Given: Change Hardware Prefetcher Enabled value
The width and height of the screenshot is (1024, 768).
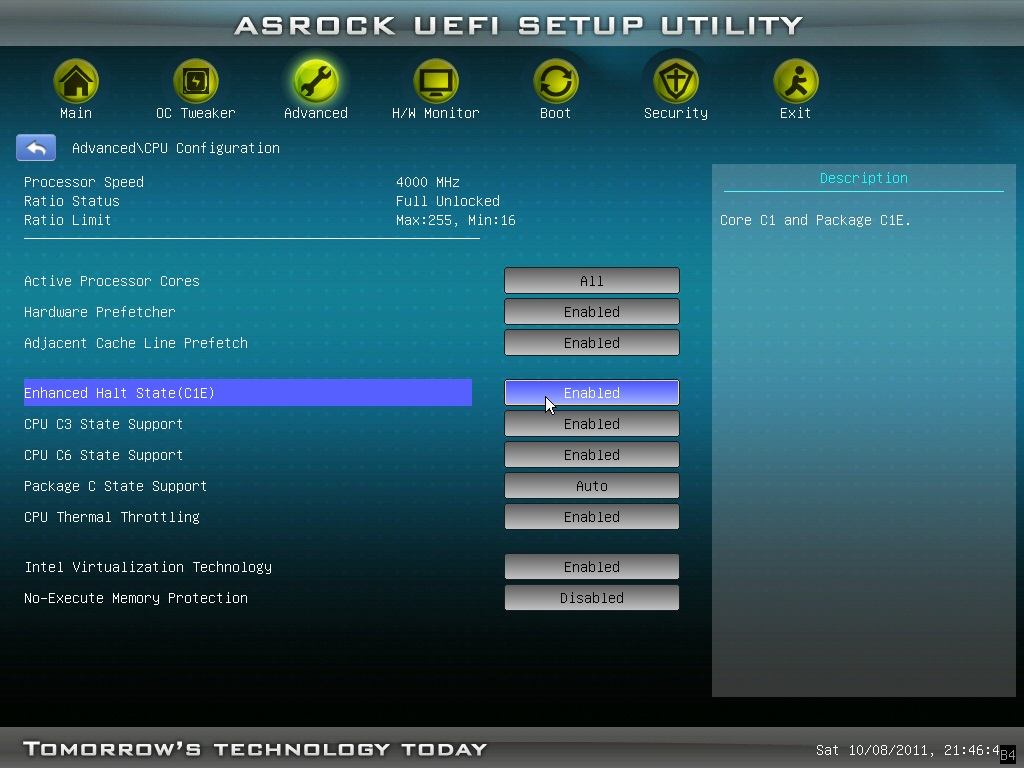Looking at the screenshot, I should (x=592, y=312).
